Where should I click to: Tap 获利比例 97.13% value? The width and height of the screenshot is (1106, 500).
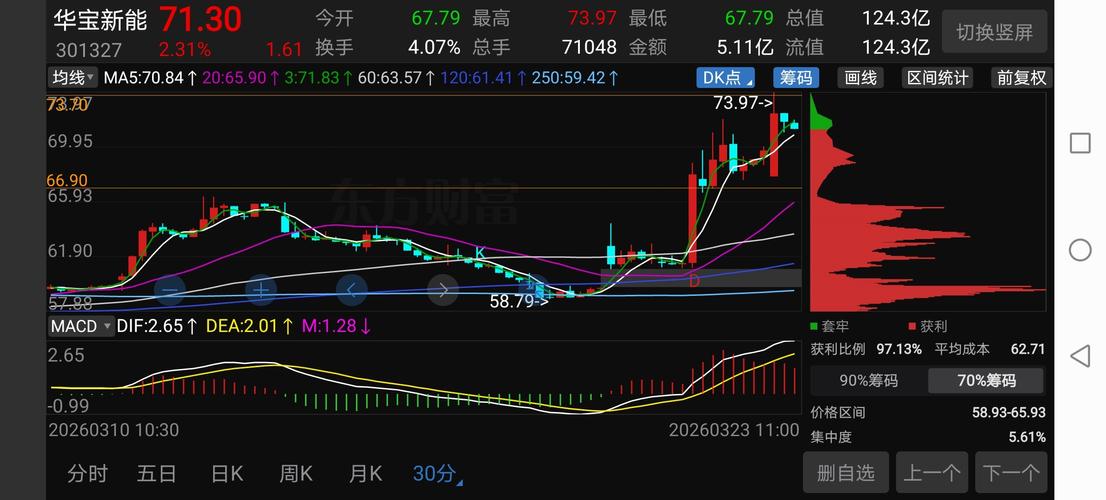(x=899, y=349)
